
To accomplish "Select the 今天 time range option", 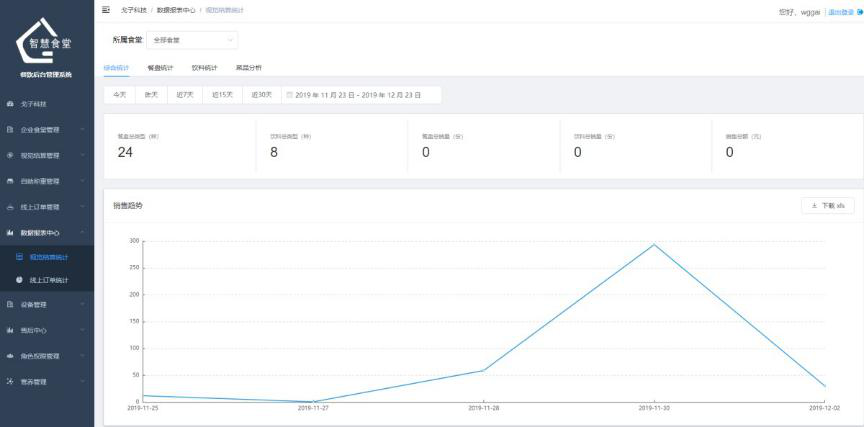I will pos(119,95).
